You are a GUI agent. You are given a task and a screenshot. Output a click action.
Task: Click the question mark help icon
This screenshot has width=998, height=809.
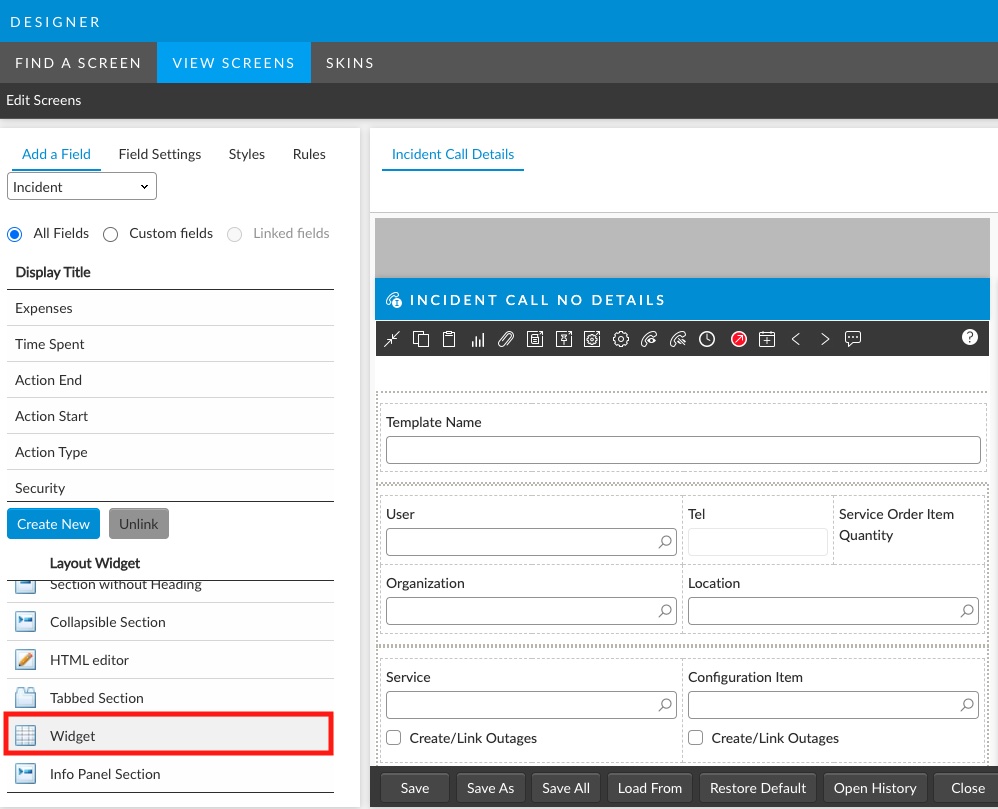coord(969,337)
